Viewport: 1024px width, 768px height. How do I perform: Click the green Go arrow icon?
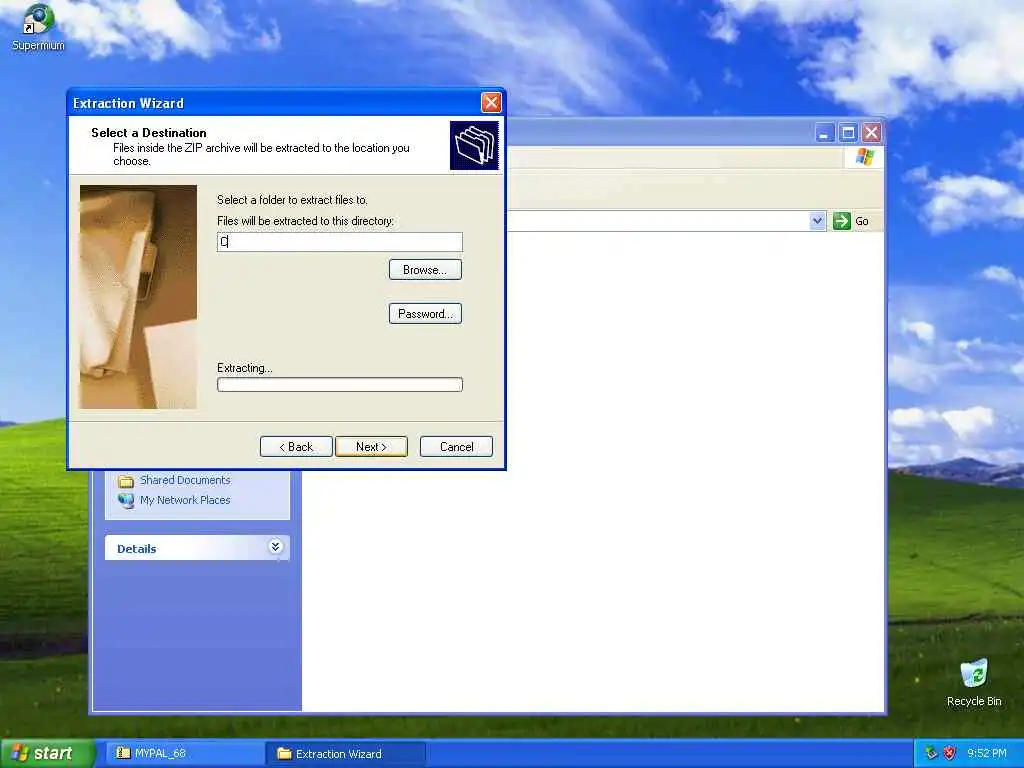click(842, 221)
